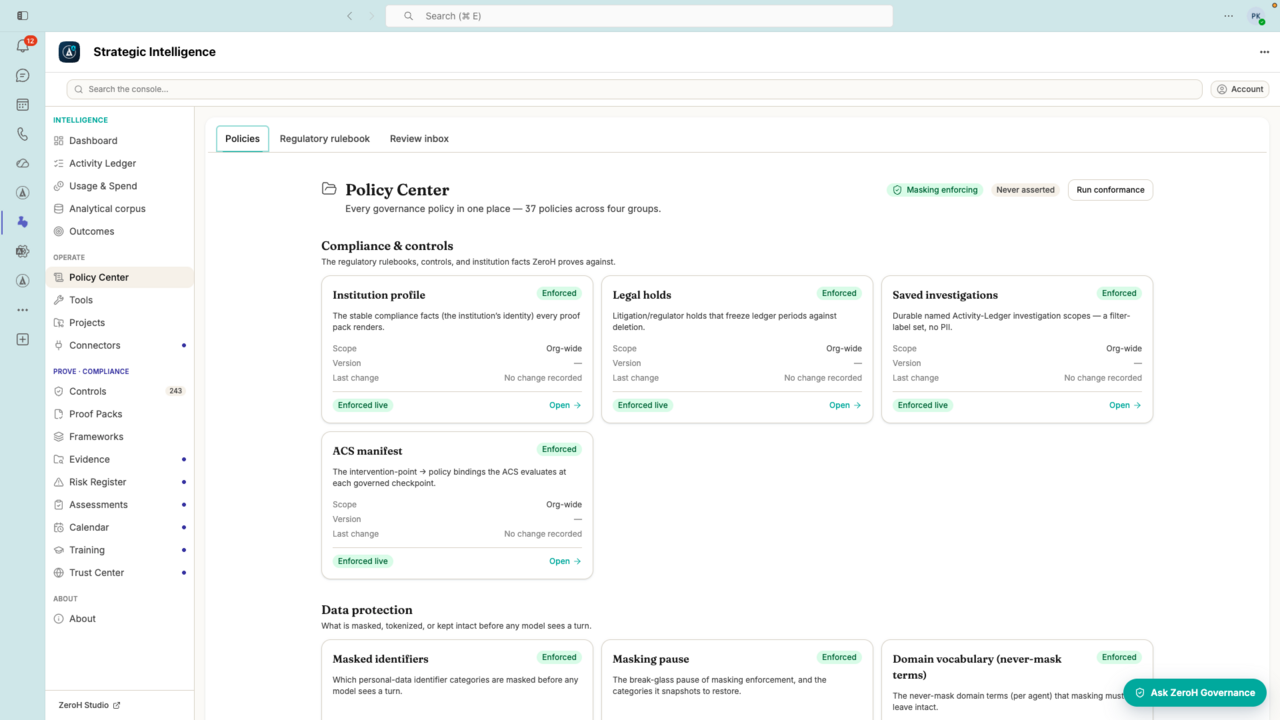Click Enforced badge on ACS manifest card
This screenshot has height=720, width=1280.
tap(559, 449)
